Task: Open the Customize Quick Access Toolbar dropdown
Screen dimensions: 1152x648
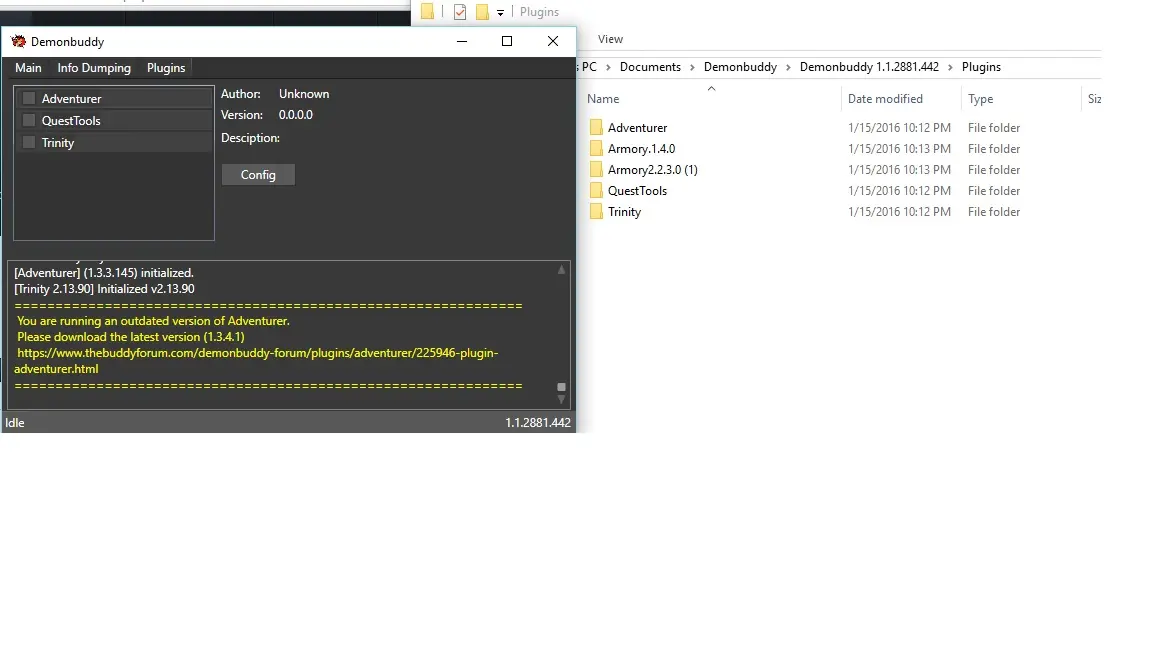Action: (x=500, y=13)
